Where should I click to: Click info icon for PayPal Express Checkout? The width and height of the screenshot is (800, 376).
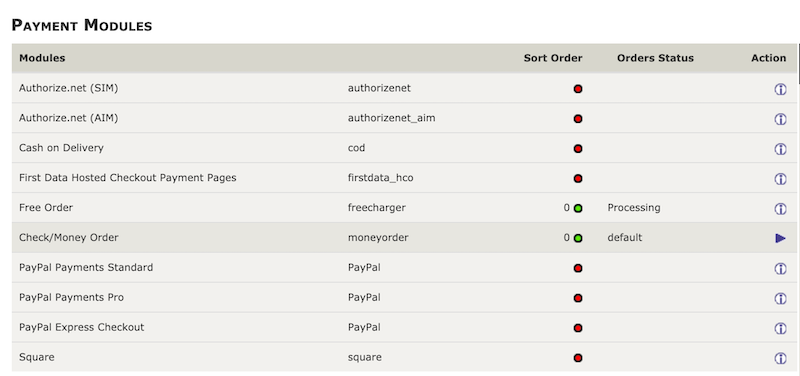[x=780, y=328]
